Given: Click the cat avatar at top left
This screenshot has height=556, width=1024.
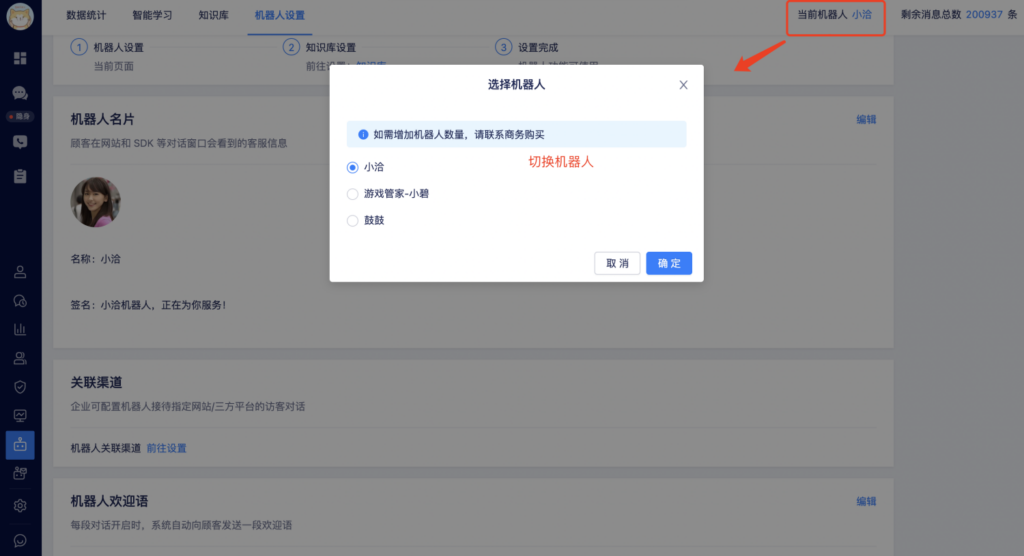Looking at the screenshot, I should (20, 16).
